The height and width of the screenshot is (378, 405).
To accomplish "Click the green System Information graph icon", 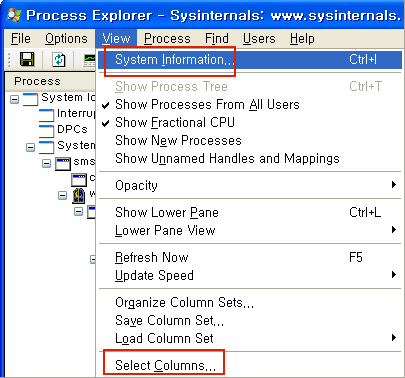I will [89, 60].
